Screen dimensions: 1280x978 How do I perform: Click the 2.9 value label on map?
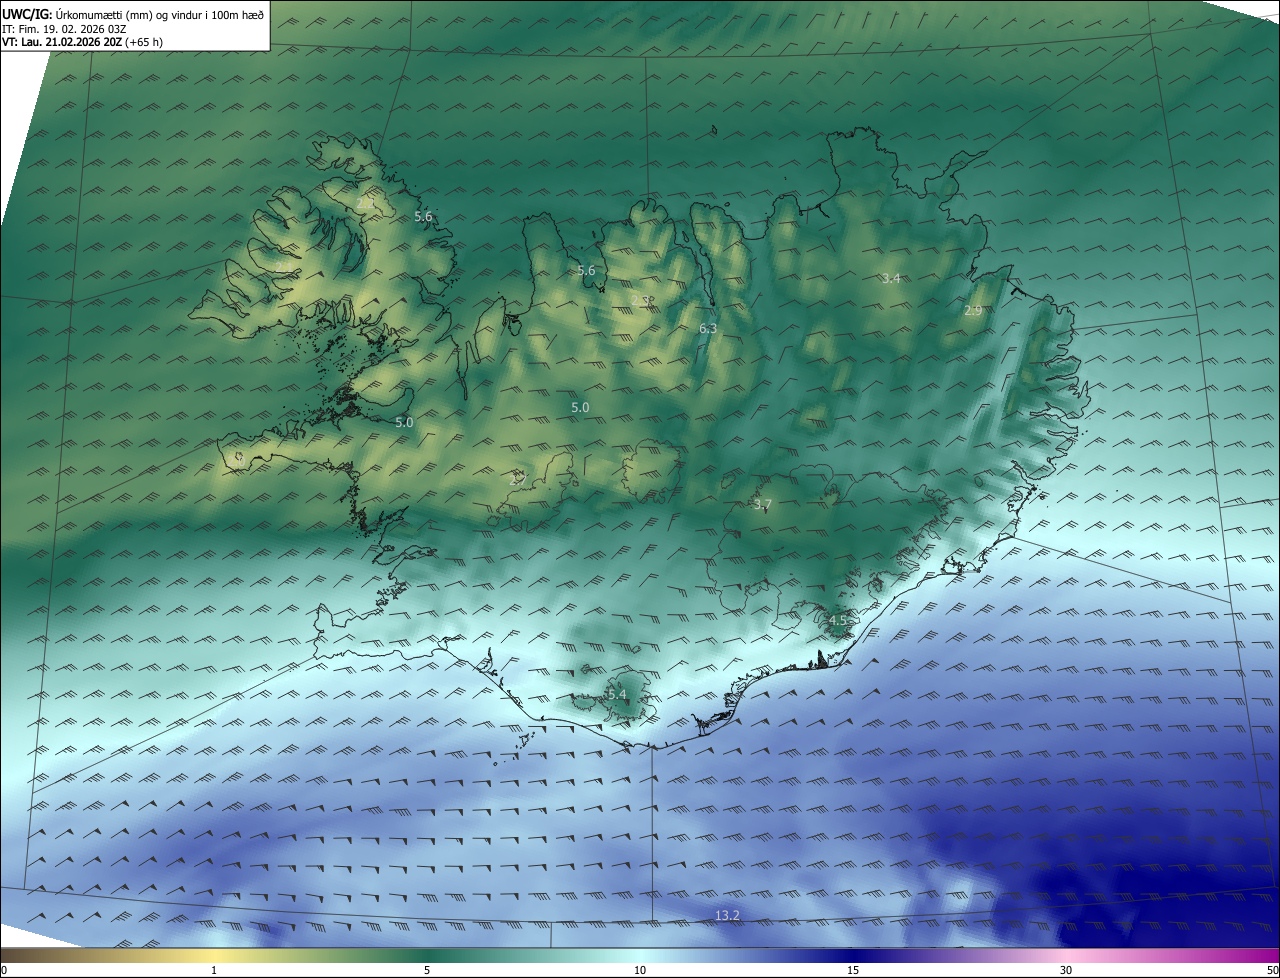pyautogui.click(x=973, y=311)
